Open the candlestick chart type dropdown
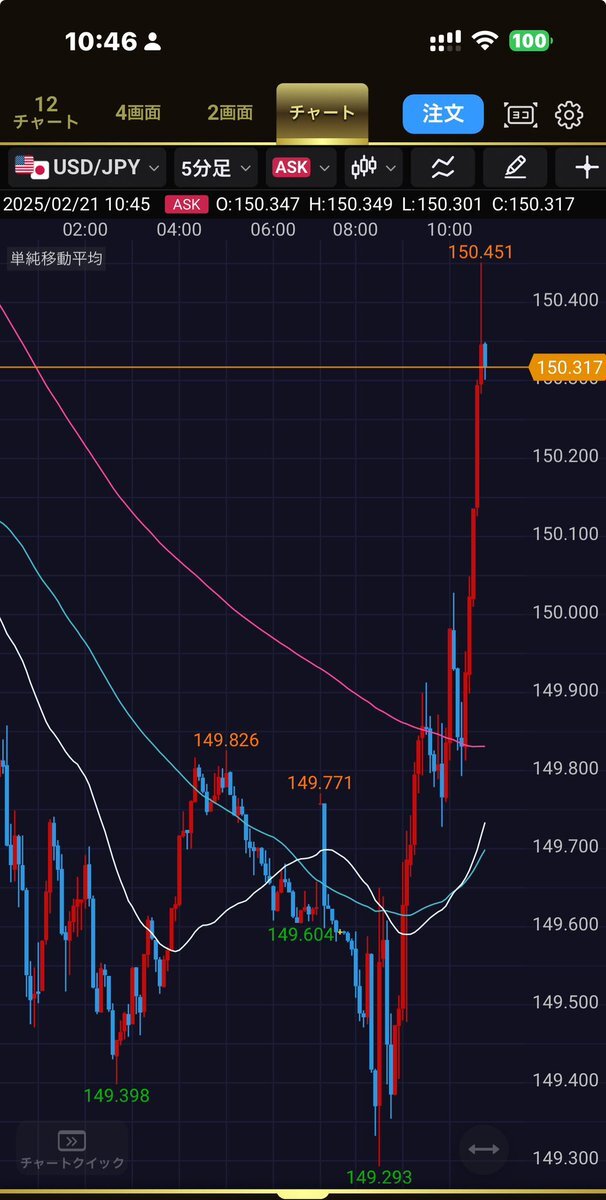Image resolution: width=606 pixels, height=1200 pixels. [x=373, y=167]
